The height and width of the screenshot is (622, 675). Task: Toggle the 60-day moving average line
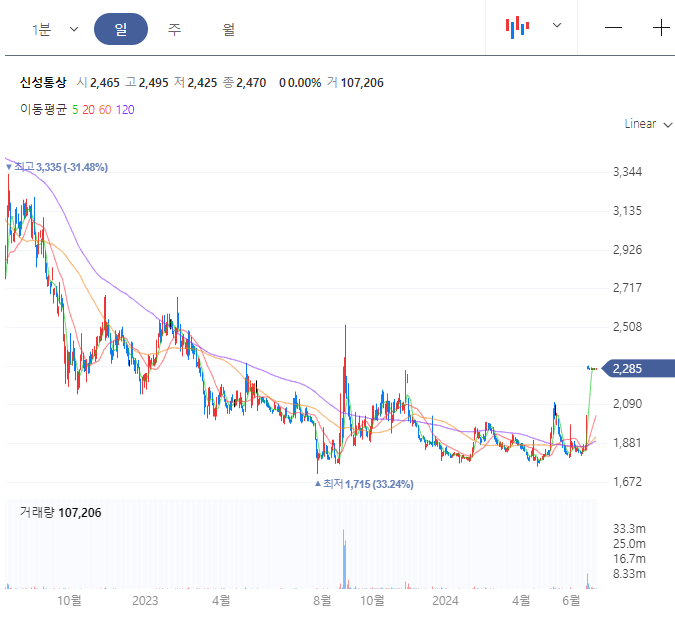pyautogui.click(x=105, y=110)
